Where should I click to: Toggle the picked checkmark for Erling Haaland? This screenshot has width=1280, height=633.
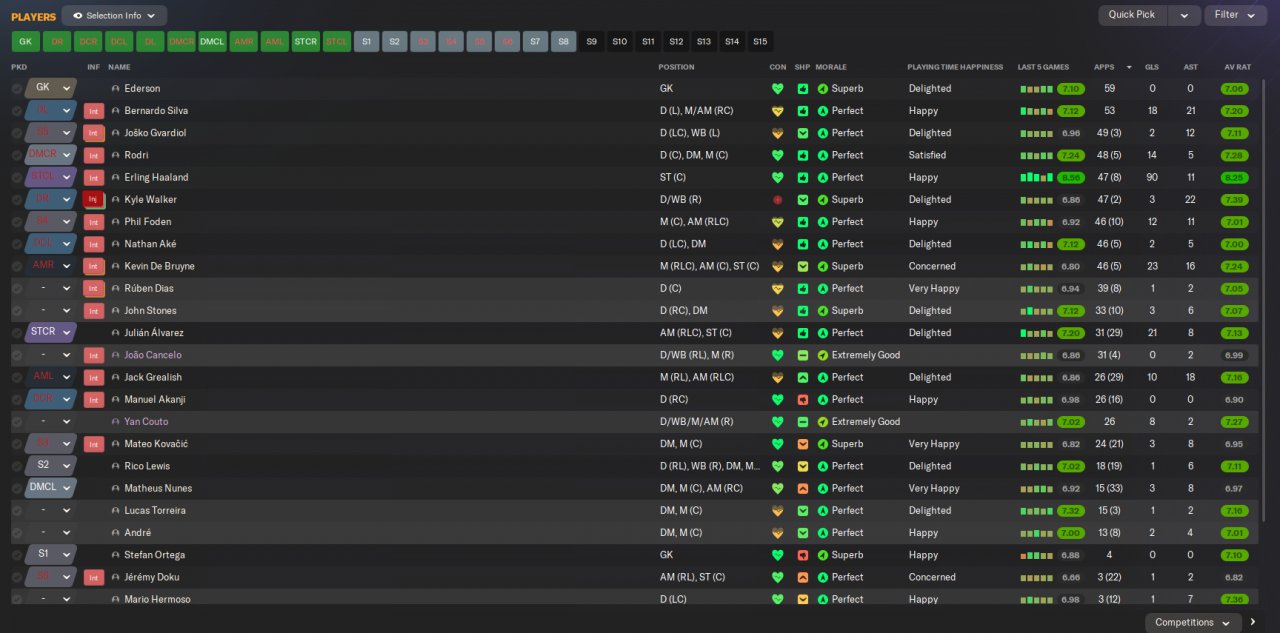[x=17, y=178]
